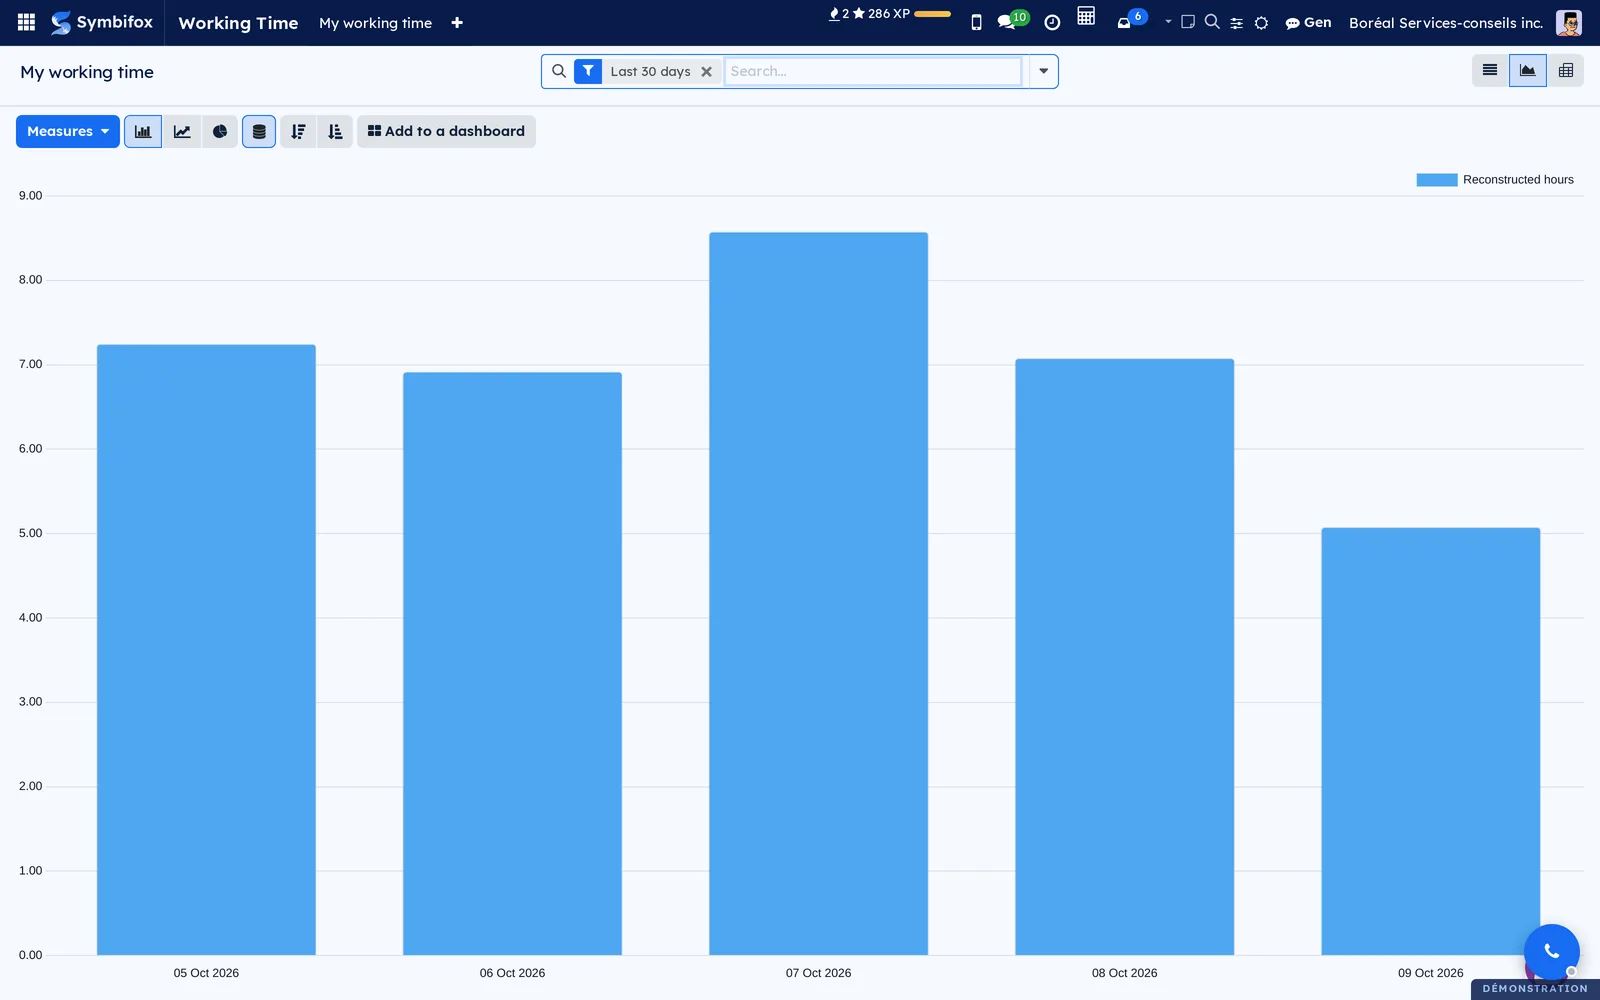
Task: Toggle the sun theme icon
Action: 1262,23
